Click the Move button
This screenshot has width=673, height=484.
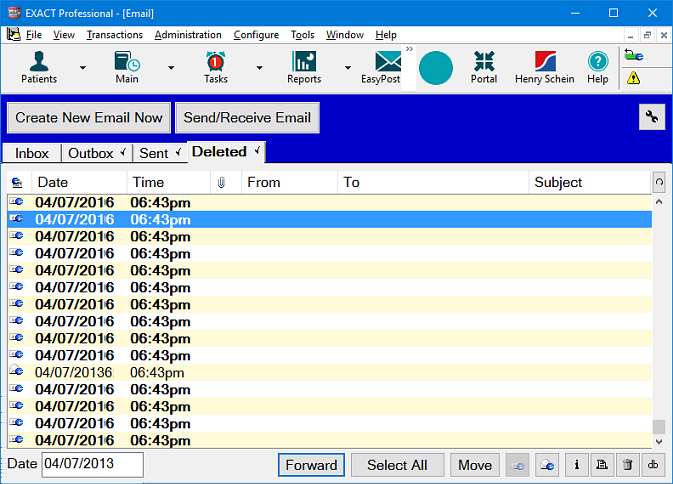(x=475, y=465)
